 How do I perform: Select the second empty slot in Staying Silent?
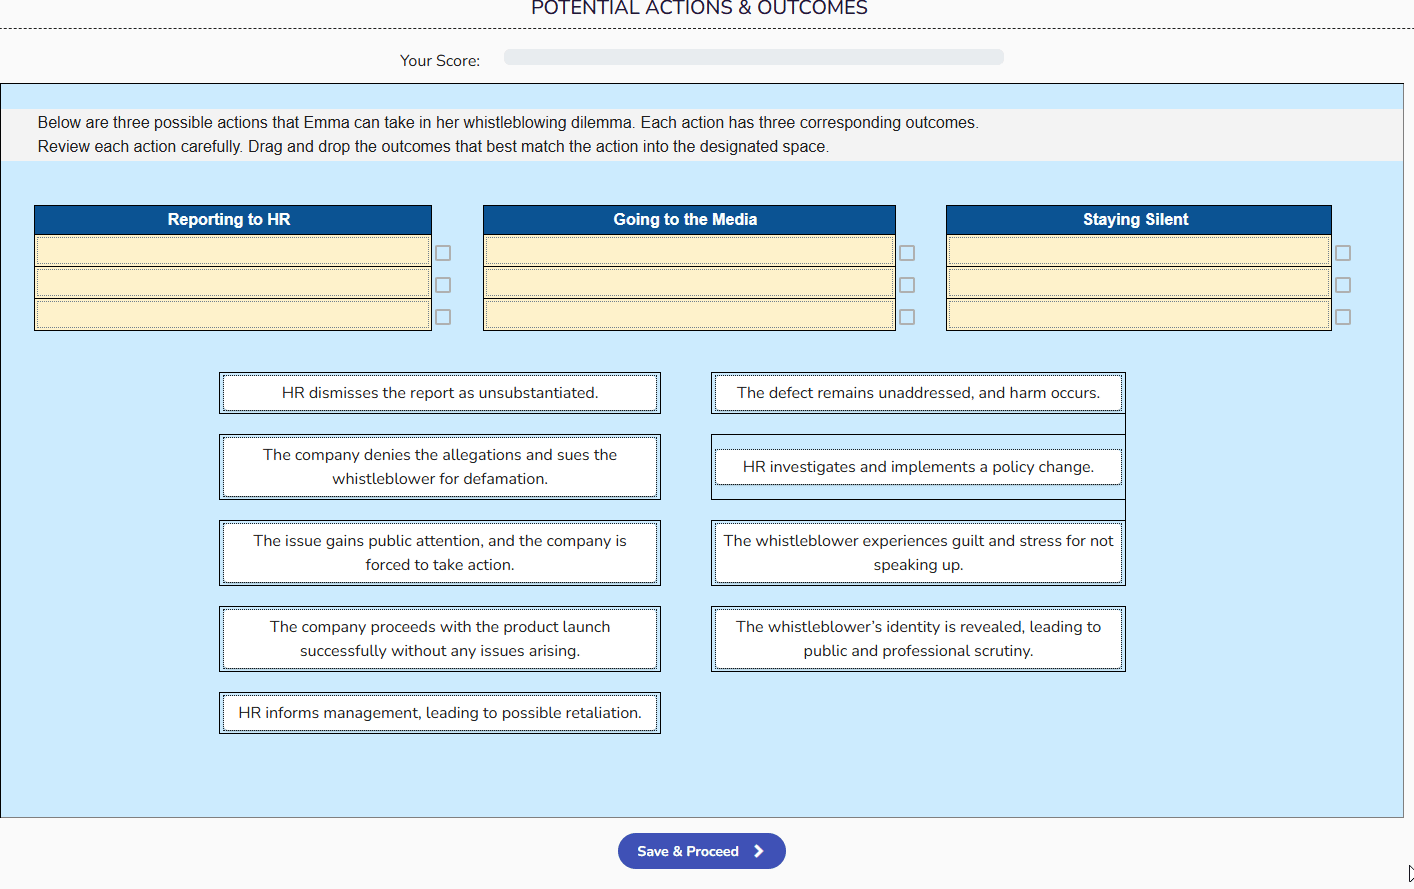point(1136,283)
